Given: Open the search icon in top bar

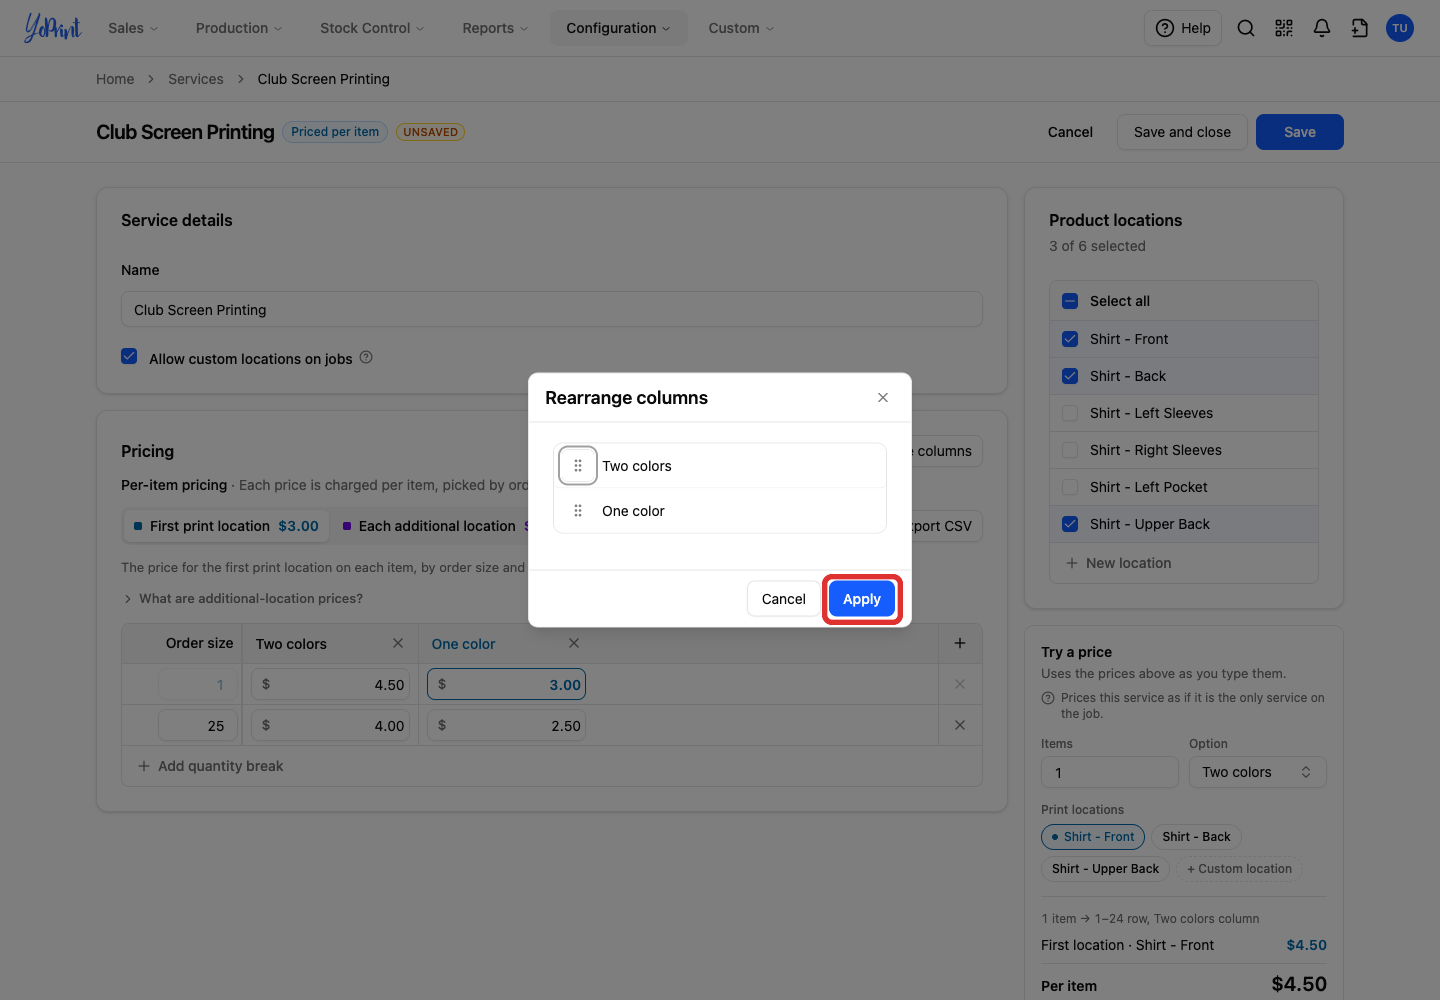Looking at the screenshot, I should pos(1246,28).
